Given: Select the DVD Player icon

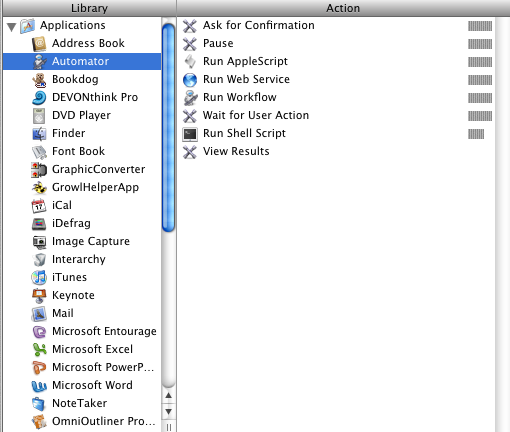Looking at the screenshot, I should [x=39, y=116].
